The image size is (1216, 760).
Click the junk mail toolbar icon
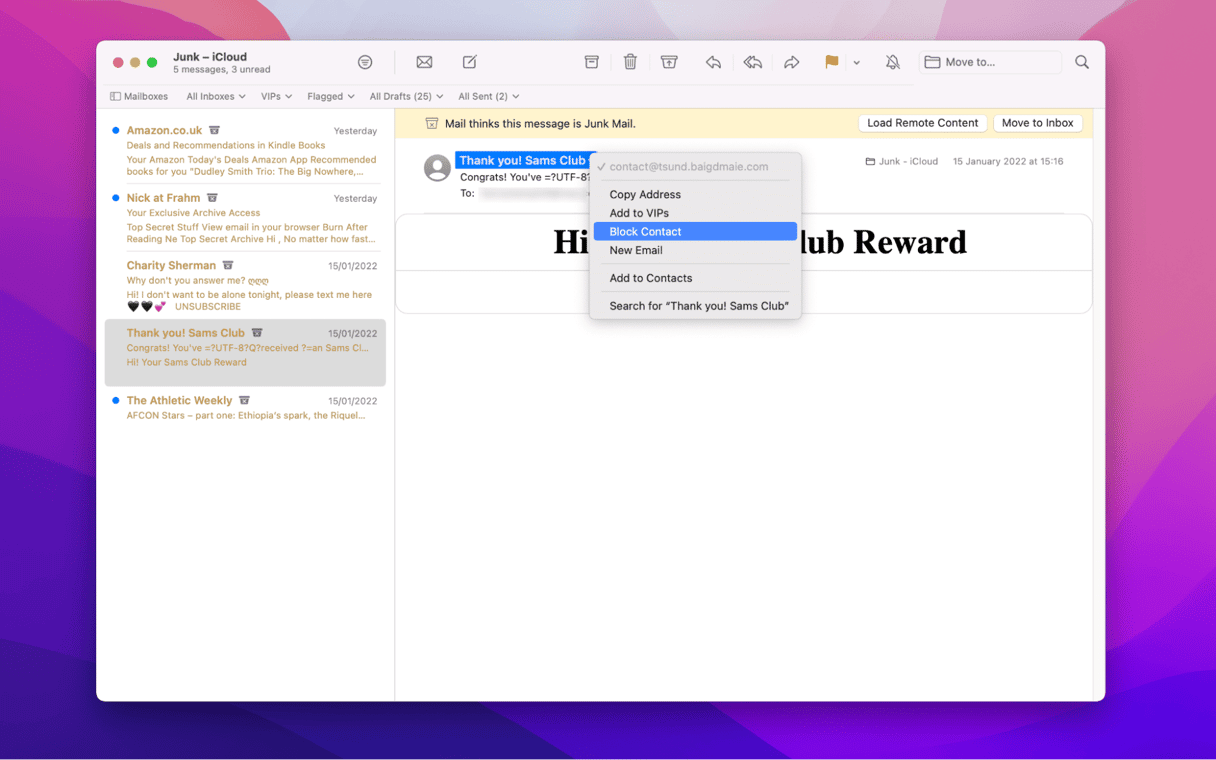pyautogui.click(x=669, y=62)
